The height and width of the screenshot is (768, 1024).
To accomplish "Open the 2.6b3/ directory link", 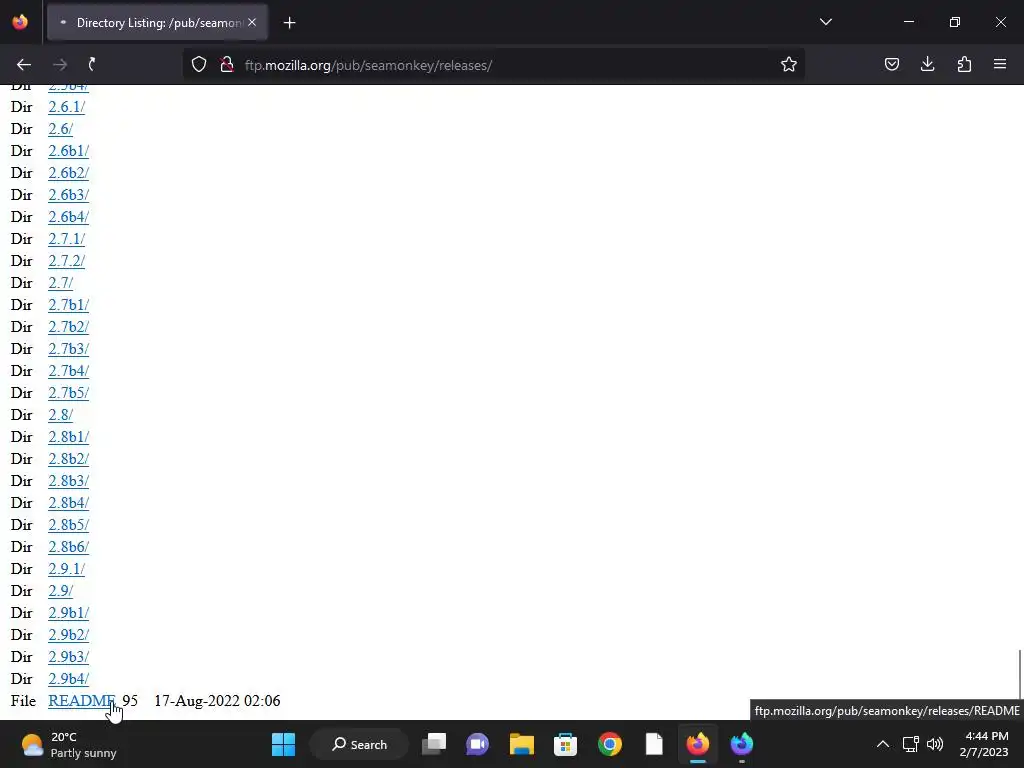I will tap(69, 195).
